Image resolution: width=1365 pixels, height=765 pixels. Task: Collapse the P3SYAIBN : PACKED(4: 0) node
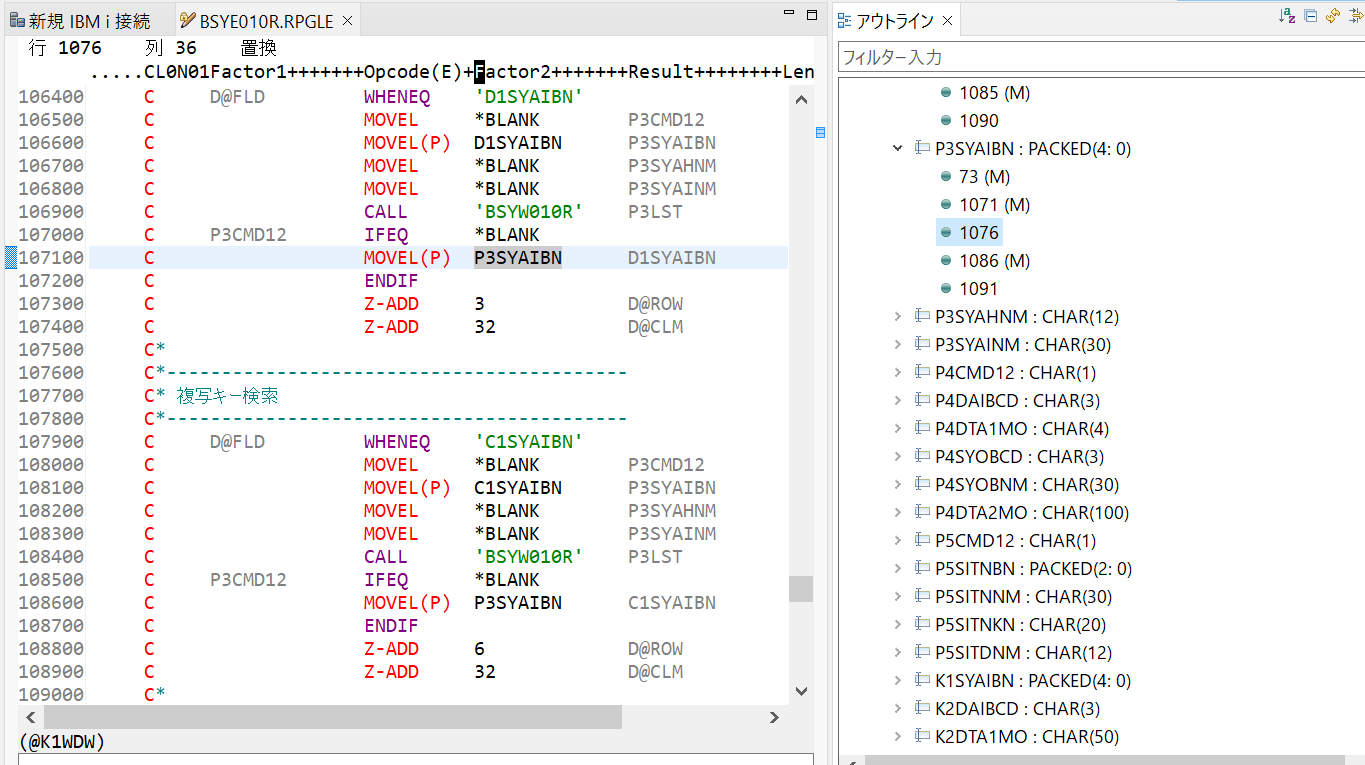(898, 148)
